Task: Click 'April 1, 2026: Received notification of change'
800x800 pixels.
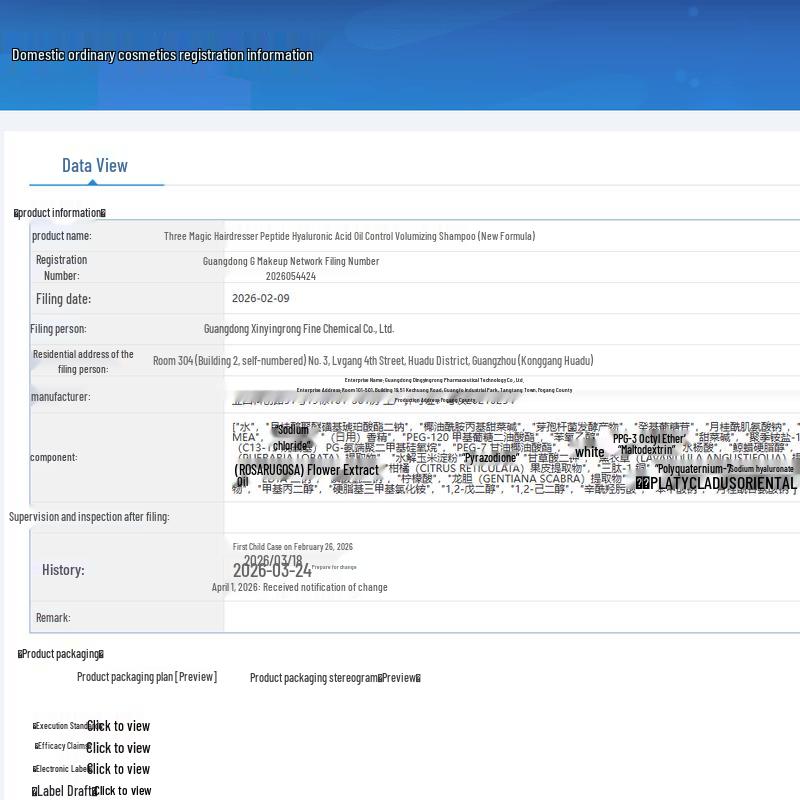Action: click(x=299, y=587)
